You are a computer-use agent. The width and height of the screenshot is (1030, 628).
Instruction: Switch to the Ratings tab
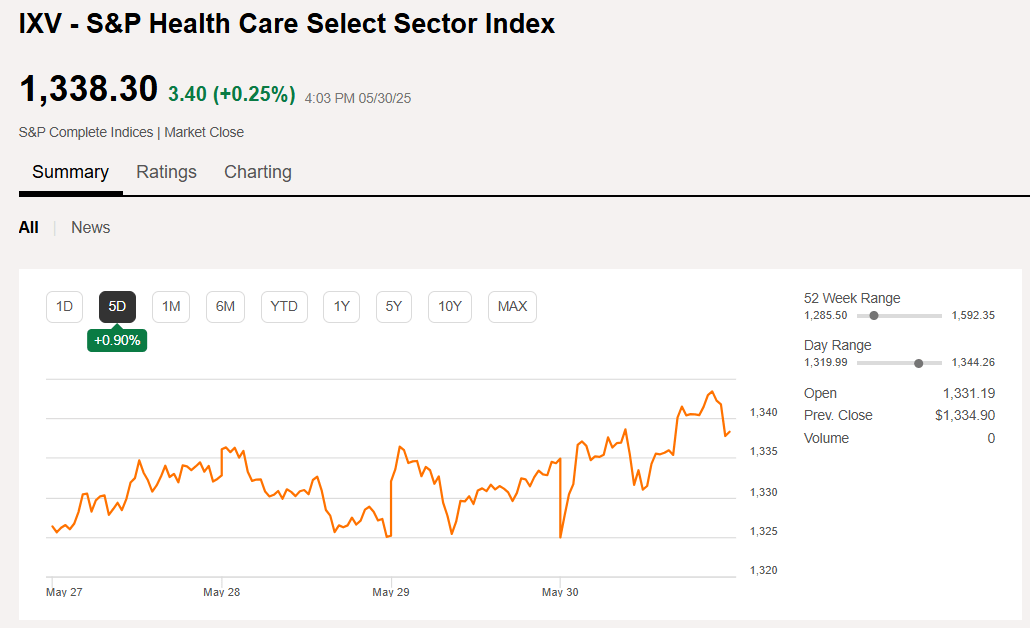click(x=166, y=172)
